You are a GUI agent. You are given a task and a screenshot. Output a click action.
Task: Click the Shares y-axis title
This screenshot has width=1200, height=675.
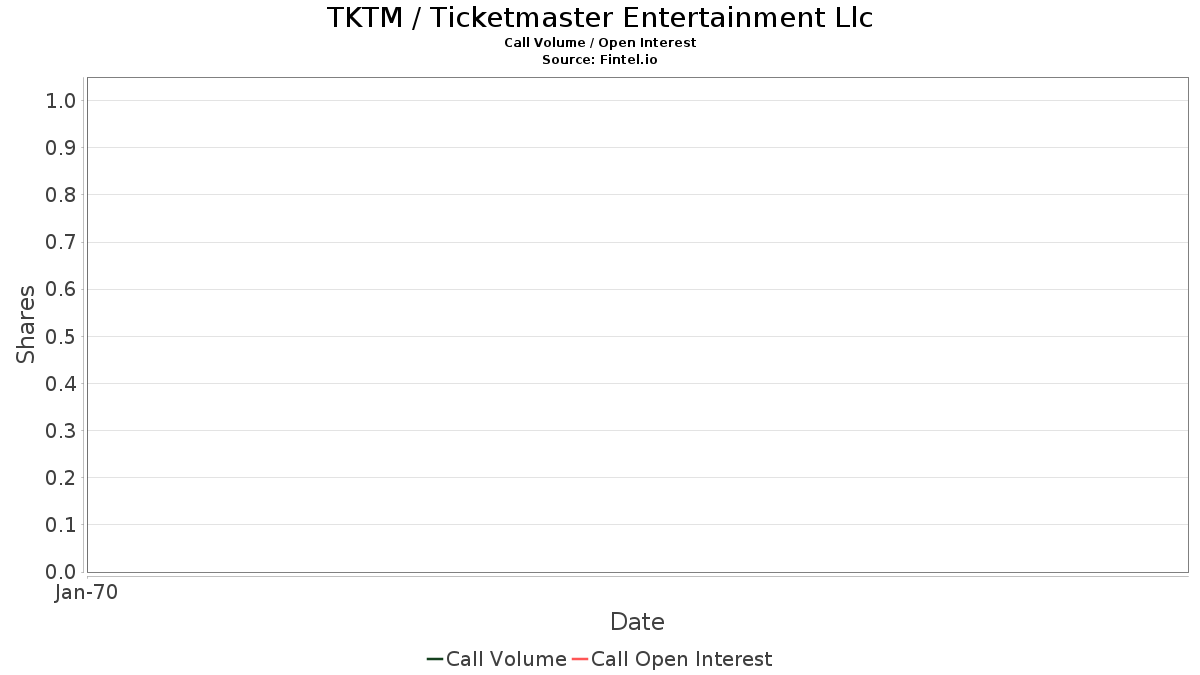(26, 324)
